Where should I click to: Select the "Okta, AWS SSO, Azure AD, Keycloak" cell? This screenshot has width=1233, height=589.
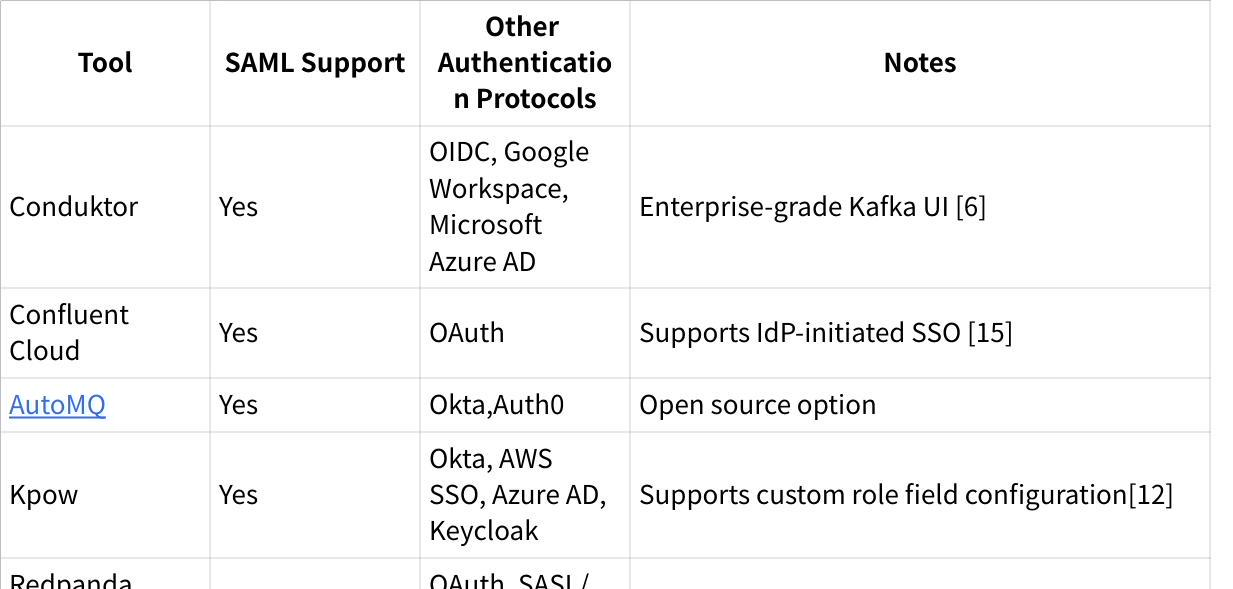point(517,495)
